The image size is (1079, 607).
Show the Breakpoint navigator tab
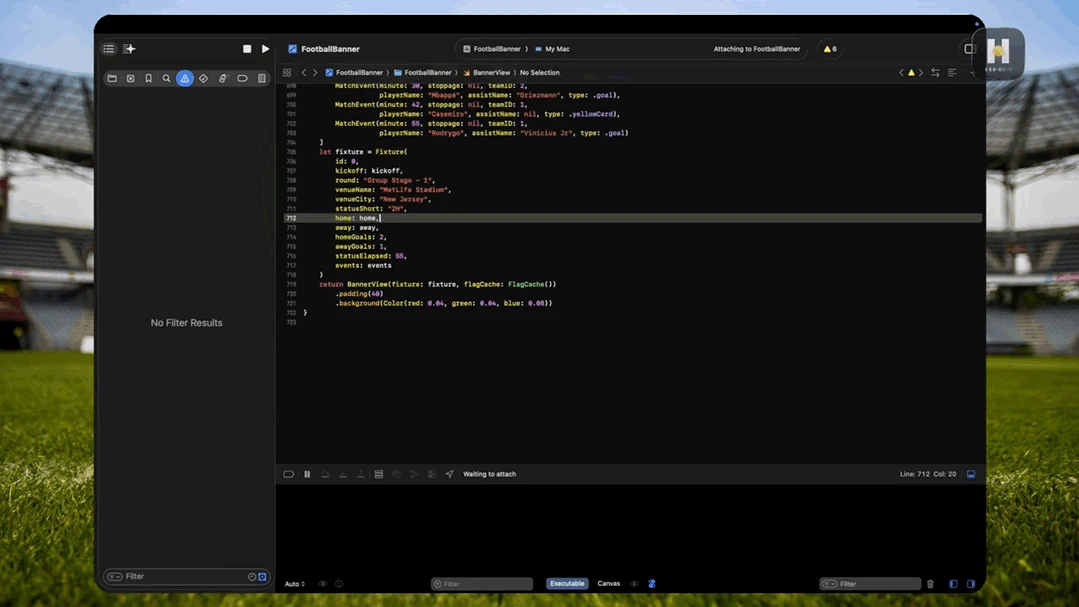242,78
